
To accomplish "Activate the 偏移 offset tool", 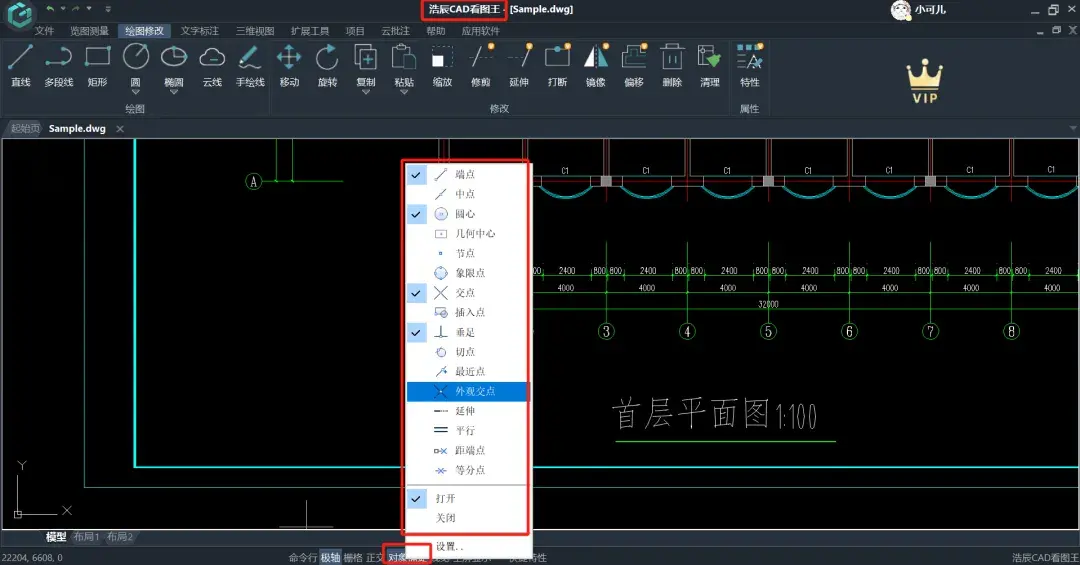I will (x=634, y=66).
